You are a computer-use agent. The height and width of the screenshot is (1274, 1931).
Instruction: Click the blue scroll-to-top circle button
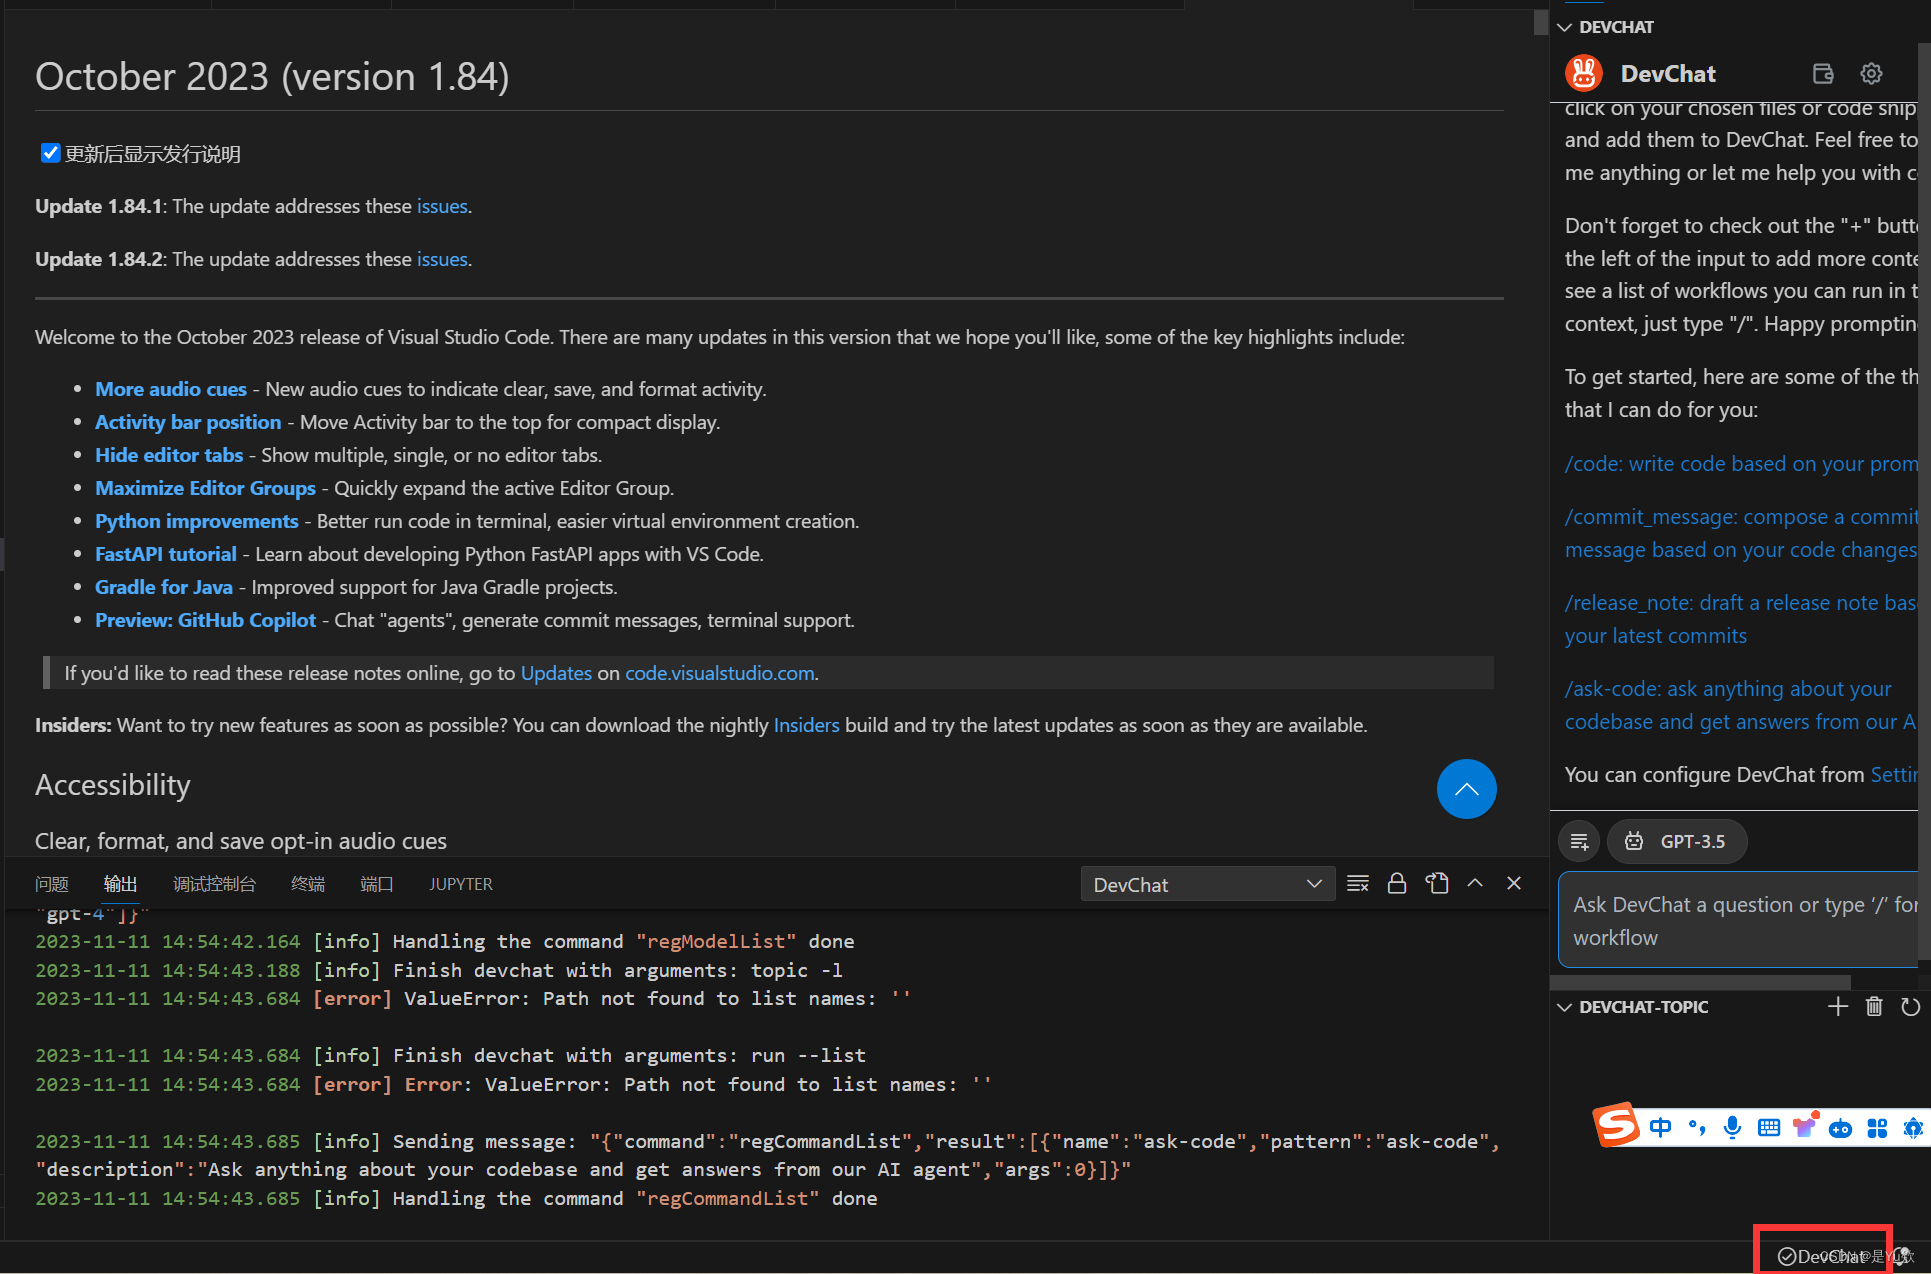click(1466, 789)
